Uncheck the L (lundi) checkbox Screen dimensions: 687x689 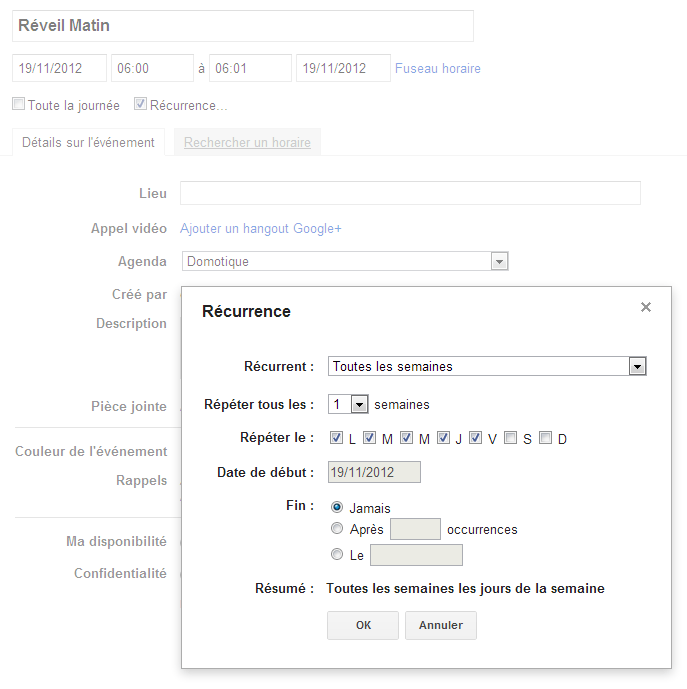[336, 438]
